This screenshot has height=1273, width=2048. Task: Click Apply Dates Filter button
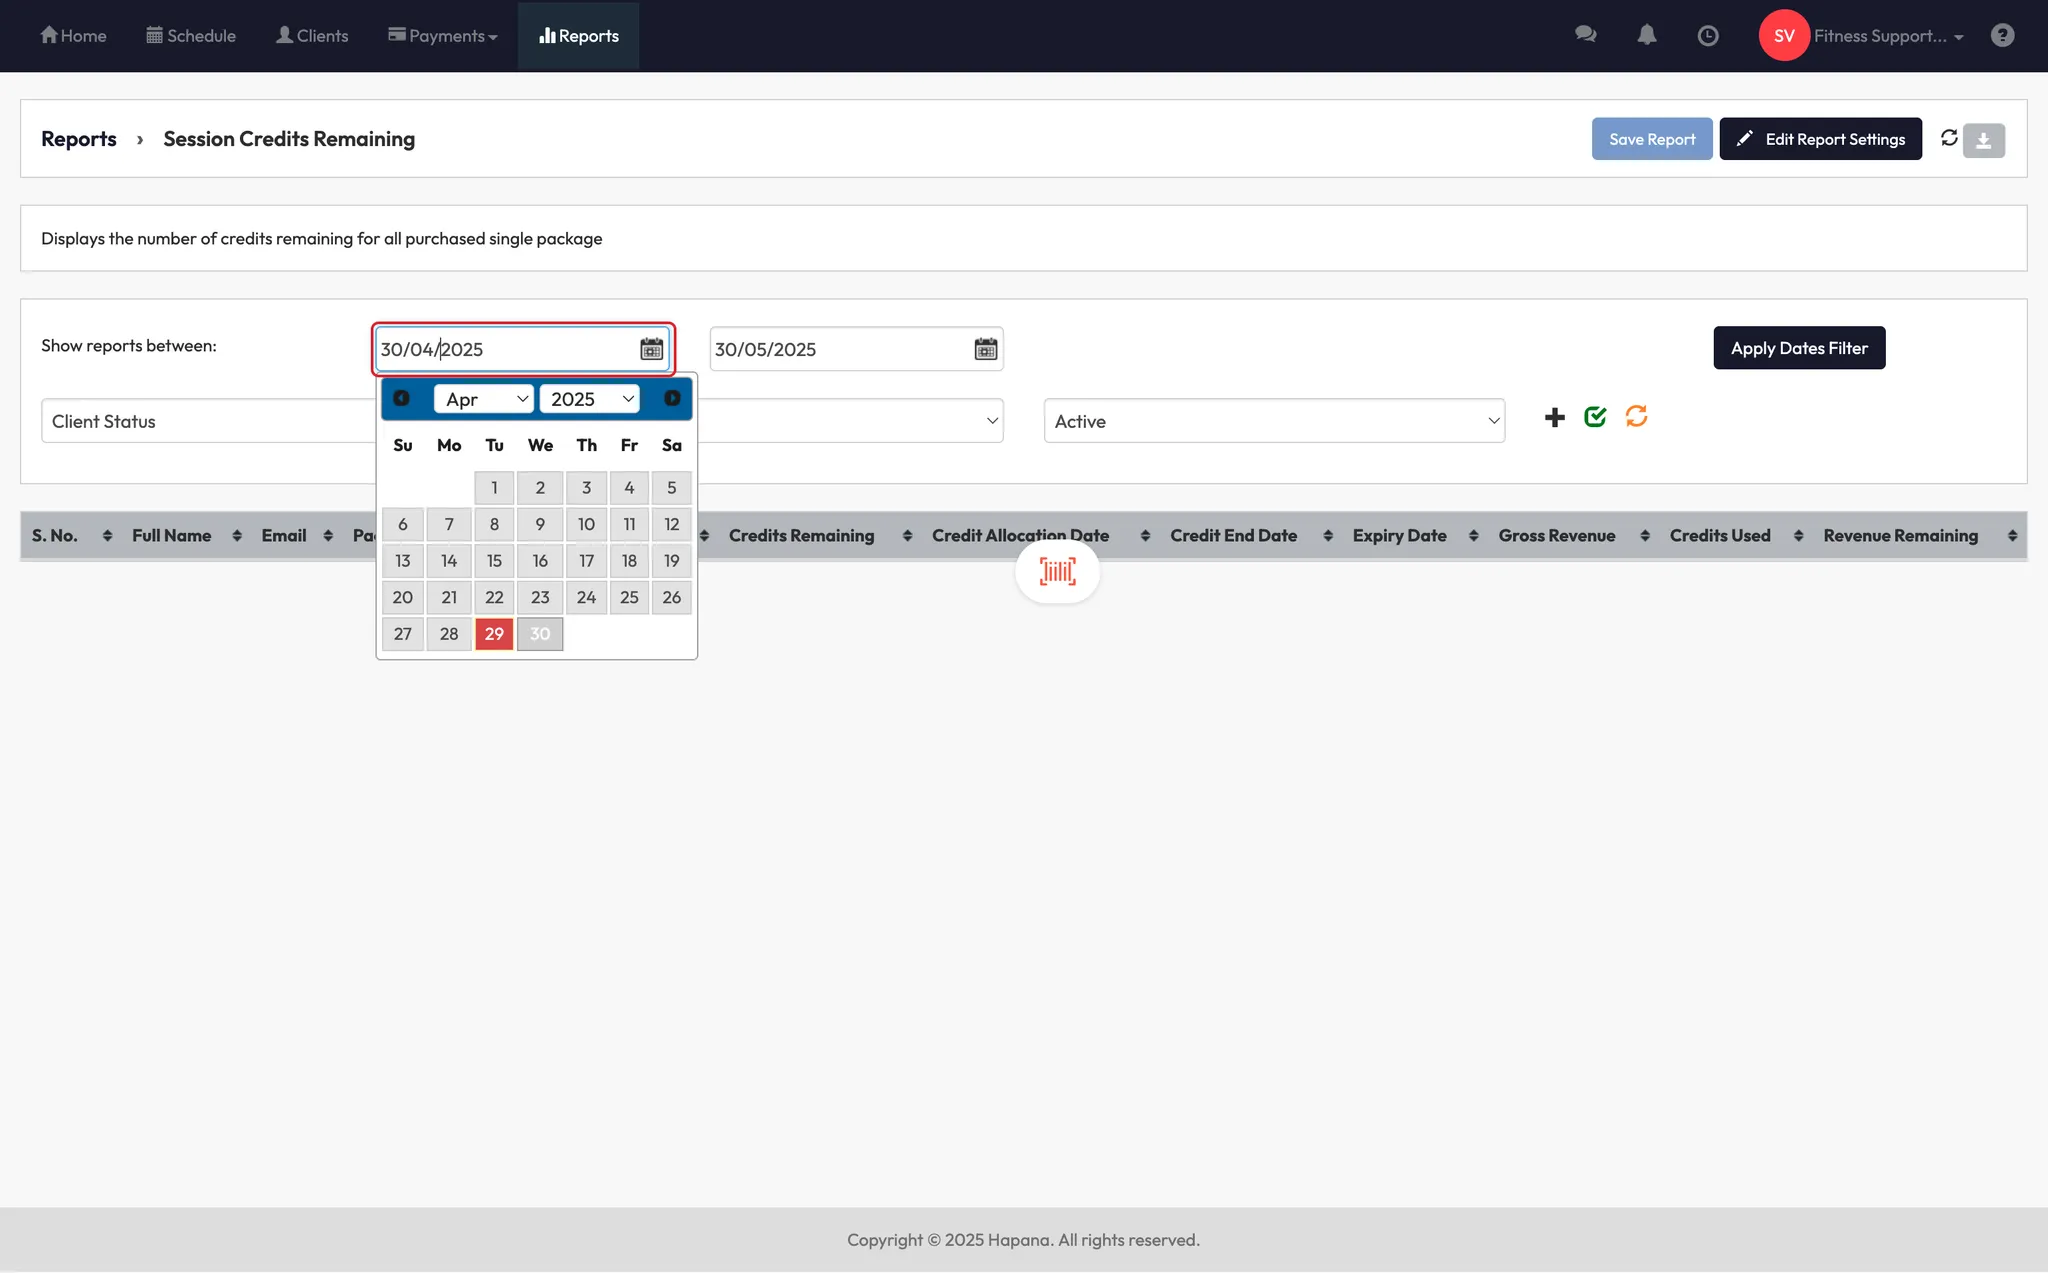(1799, 348)
